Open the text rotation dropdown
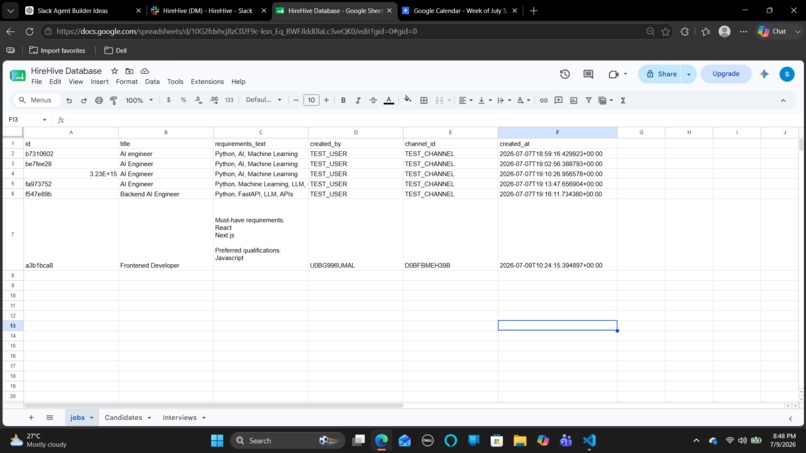Image resolution: width=806 pixels, height=453 pixels. [x=523, y=100]
